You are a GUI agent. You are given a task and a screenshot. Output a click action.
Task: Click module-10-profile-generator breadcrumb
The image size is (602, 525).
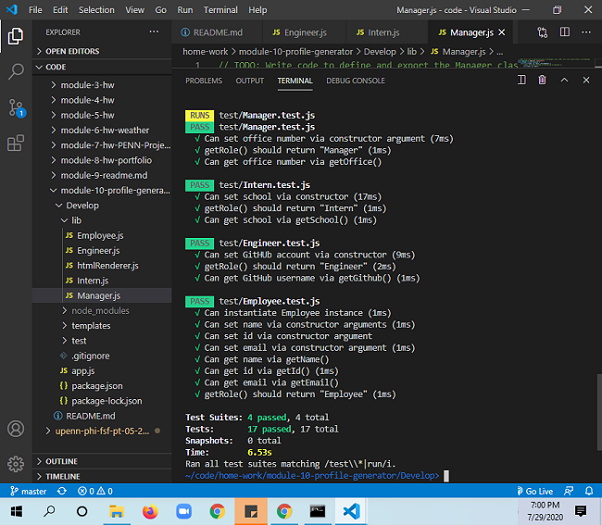(296, 51)
